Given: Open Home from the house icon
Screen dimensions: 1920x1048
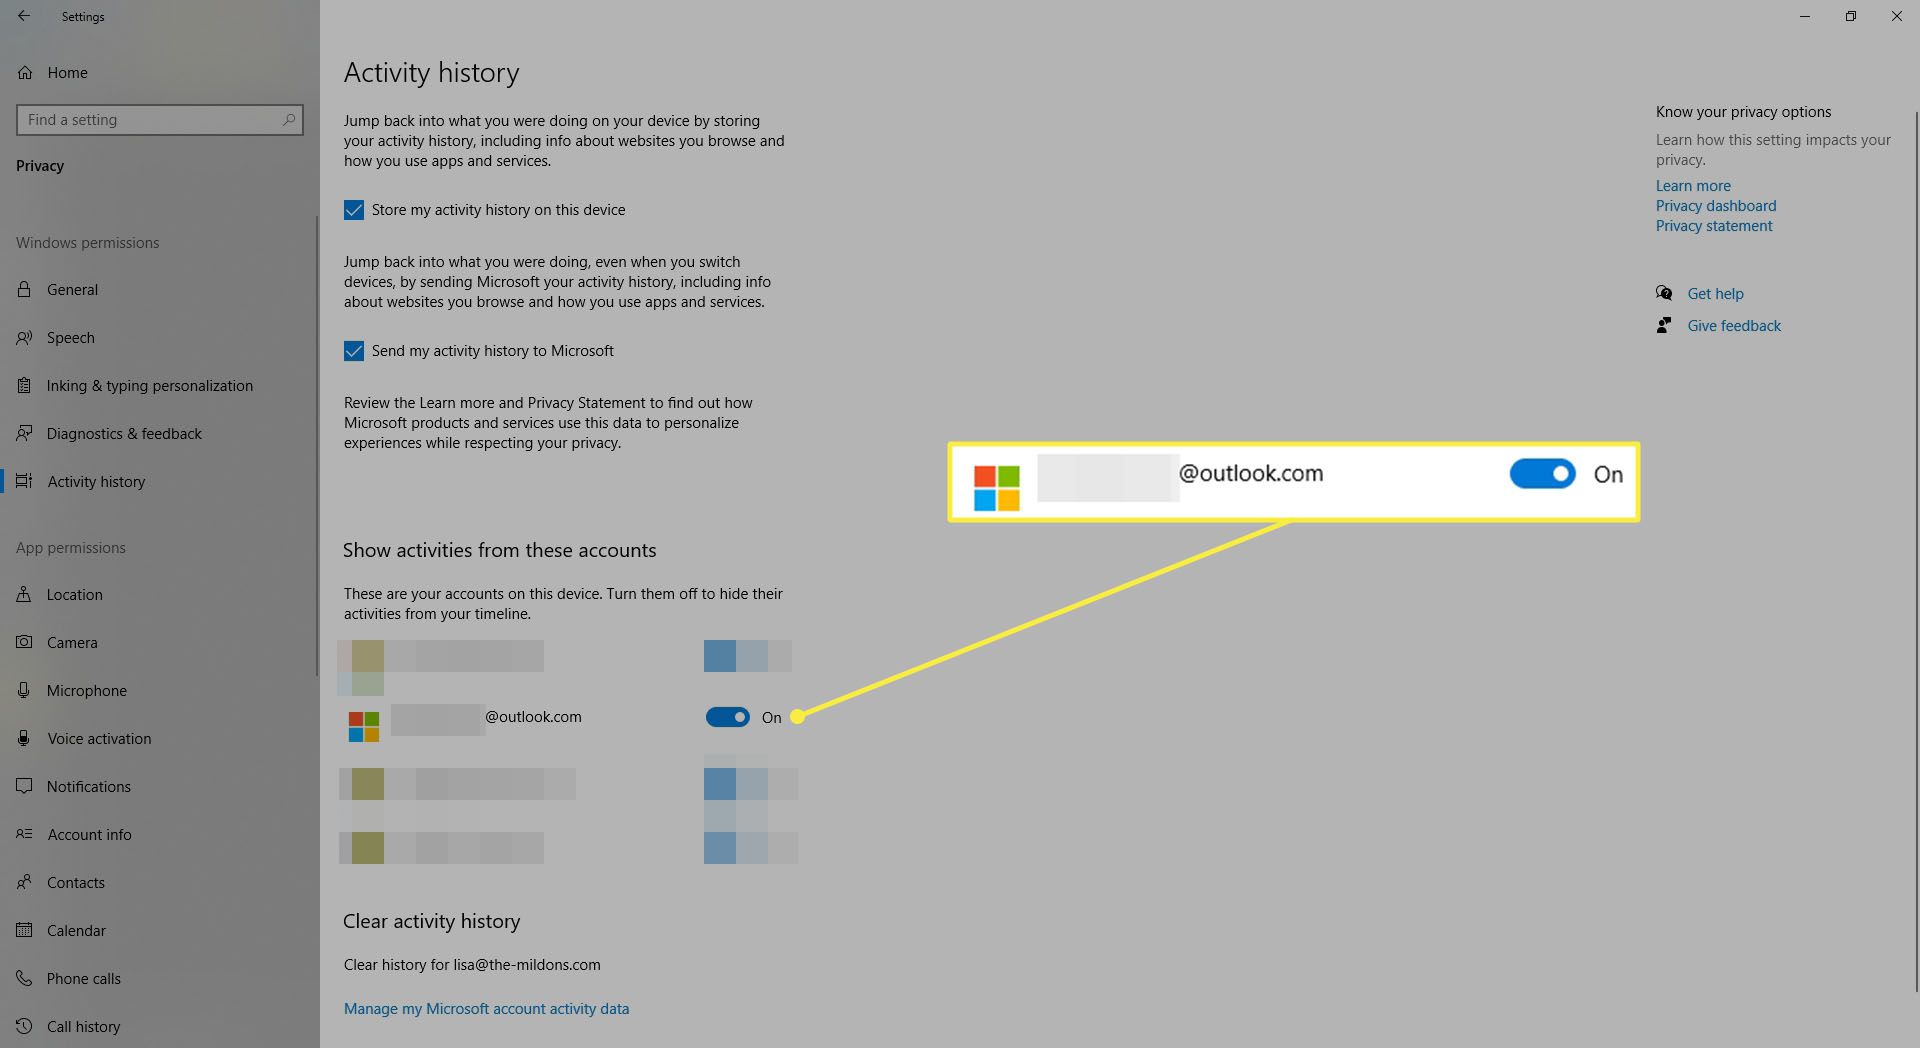Looking at the screenshot, I should click(x=25, y=73).
